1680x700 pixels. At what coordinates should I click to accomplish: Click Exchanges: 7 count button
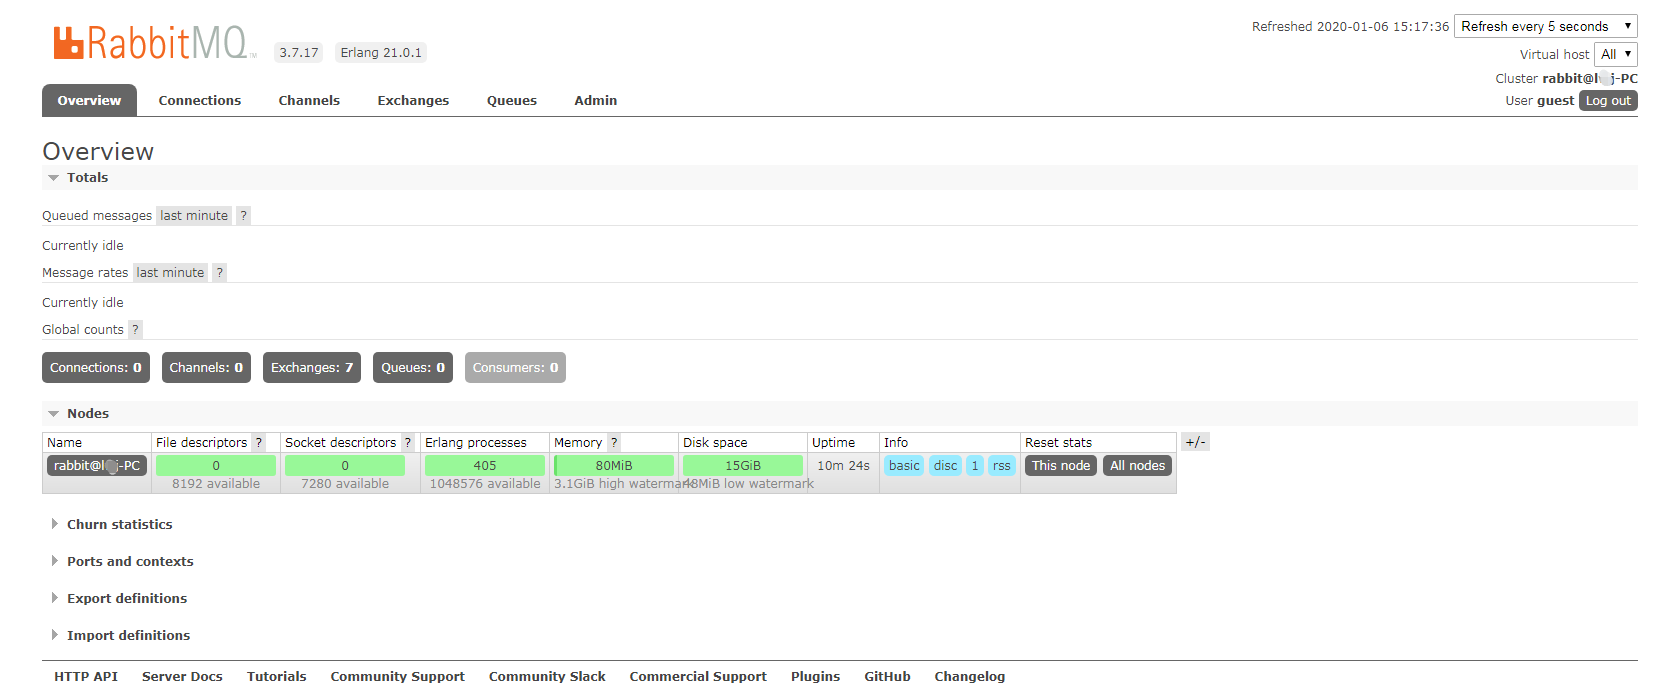312,367
